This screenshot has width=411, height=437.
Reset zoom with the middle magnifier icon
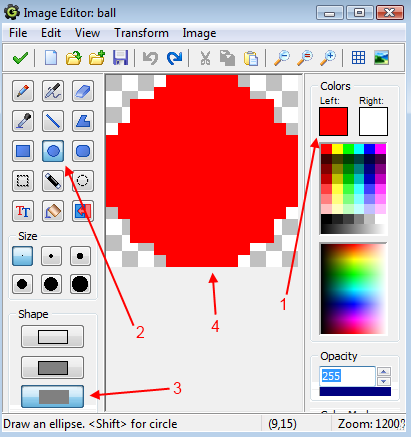pos(305,58)
